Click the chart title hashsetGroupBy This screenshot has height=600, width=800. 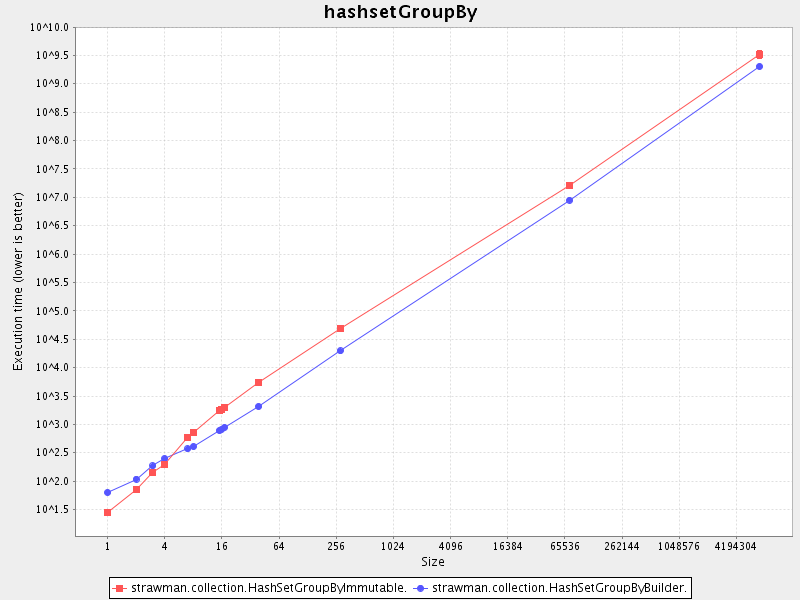pyautogui.click(x=401, y=12)
